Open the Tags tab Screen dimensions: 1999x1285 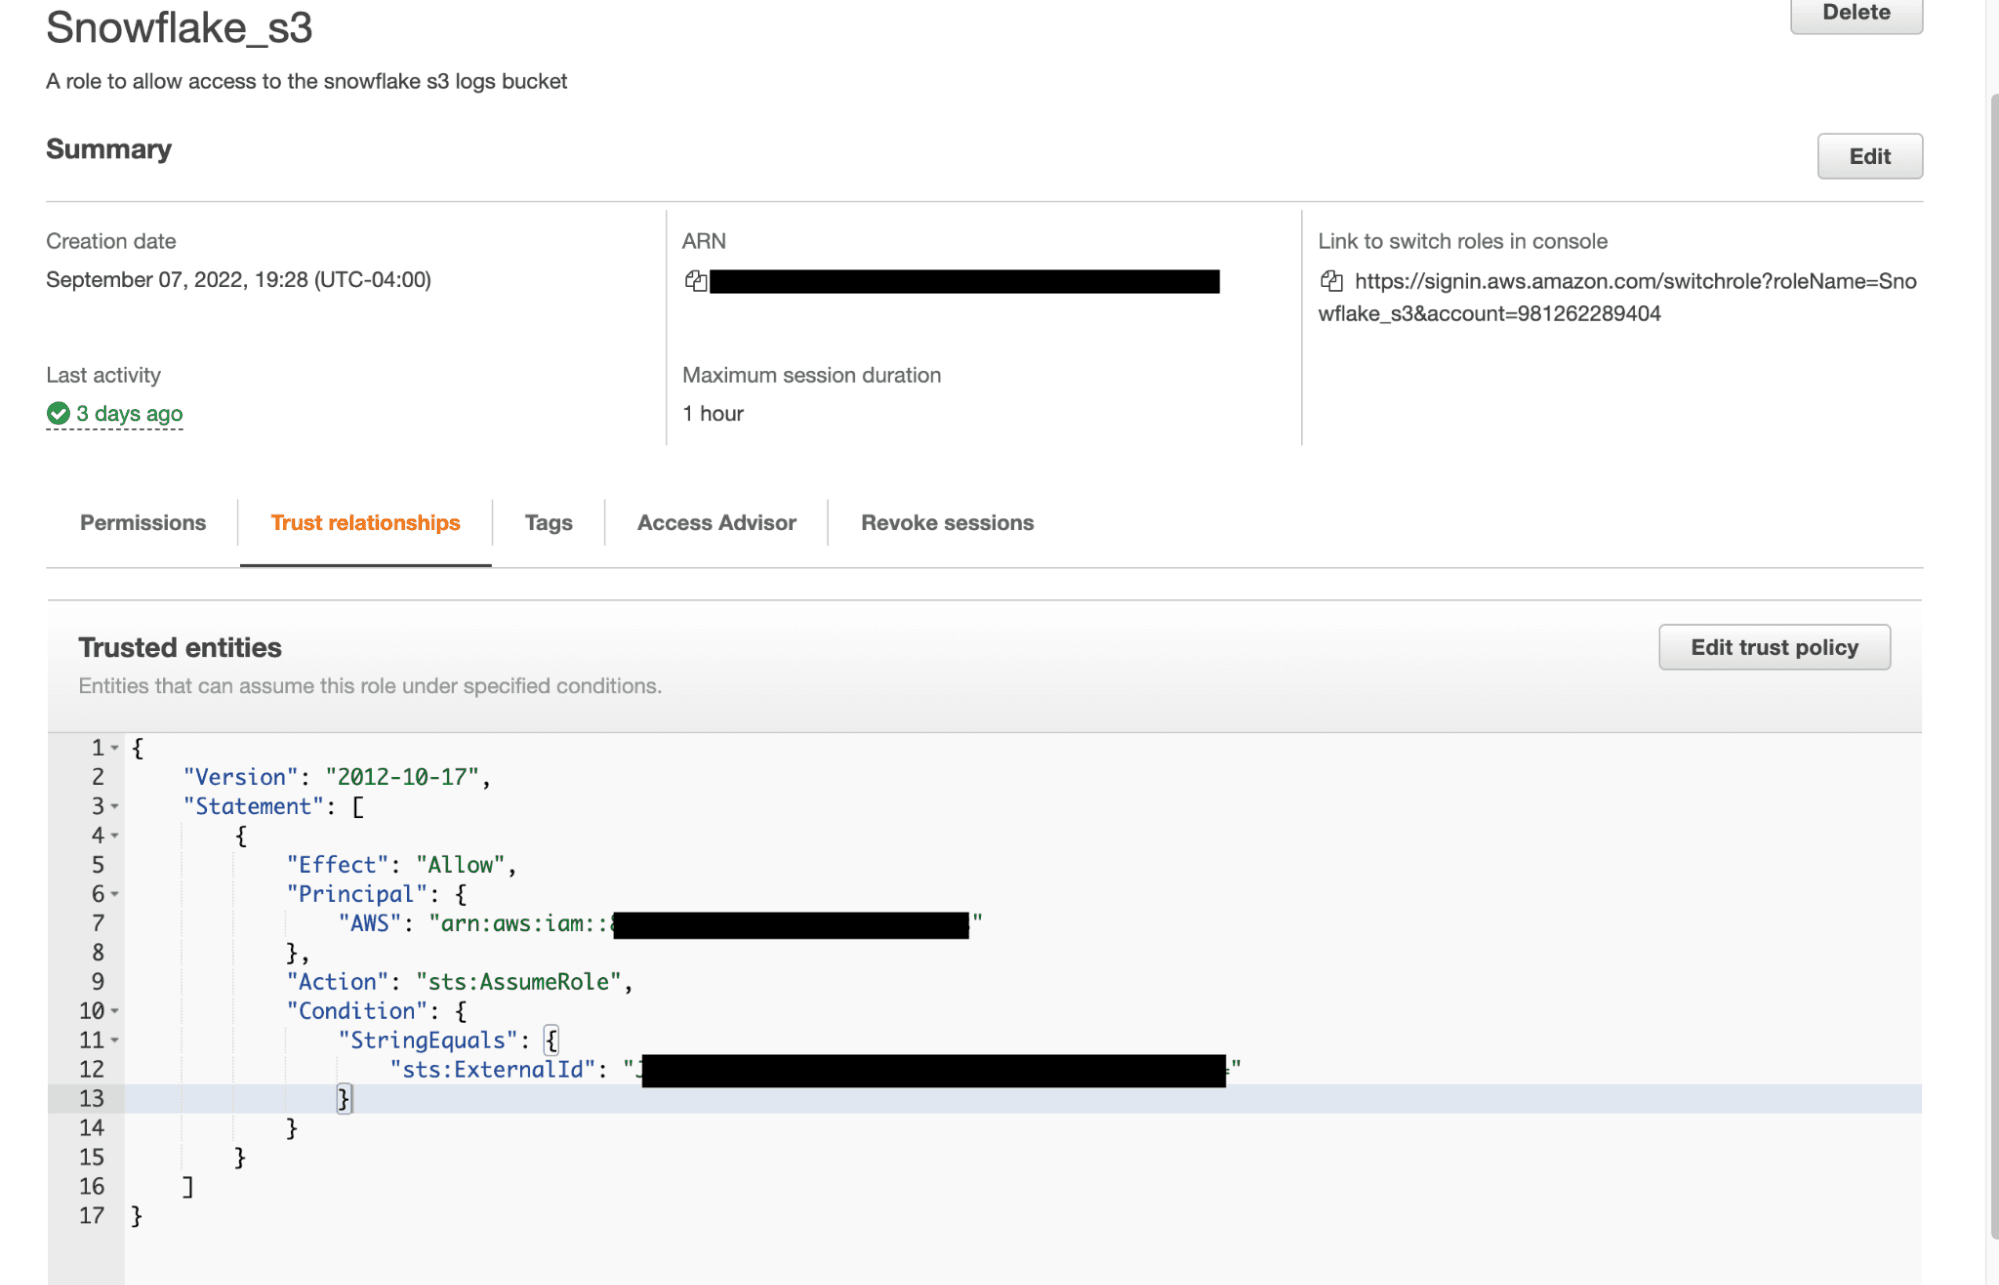[548, 522]
